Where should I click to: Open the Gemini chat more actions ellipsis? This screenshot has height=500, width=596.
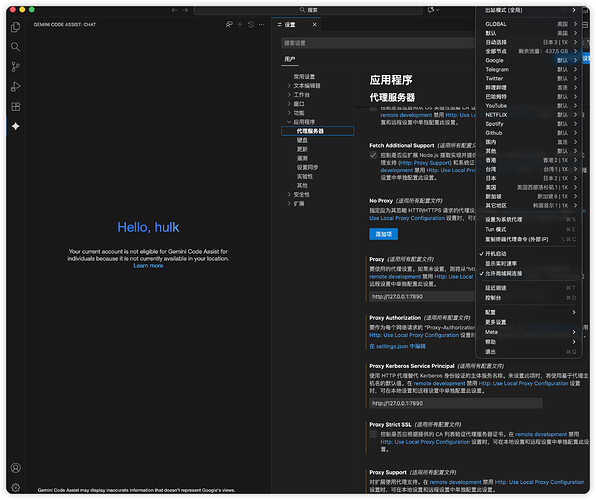(262, 25)
